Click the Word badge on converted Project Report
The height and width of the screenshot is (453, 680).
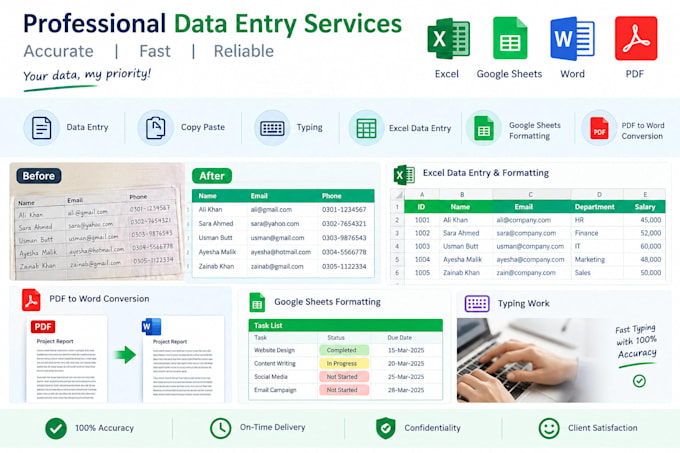[151, 326]
